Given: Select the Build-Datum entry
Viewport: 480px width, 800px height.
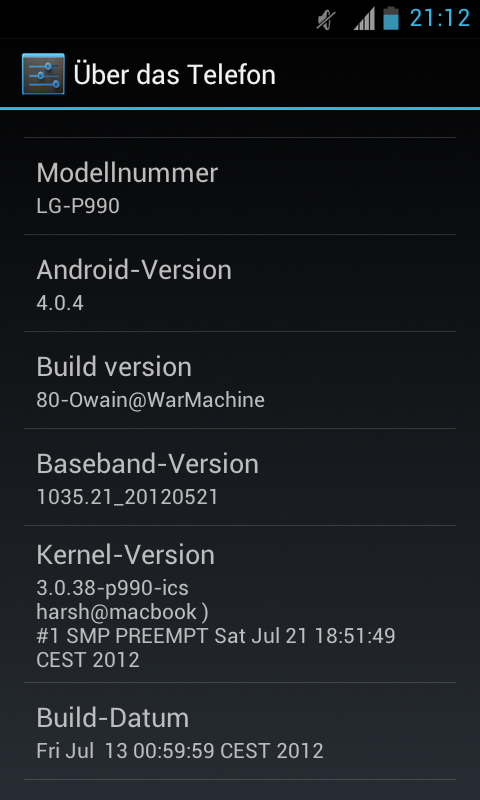Looking at the screenshot, I should tap(240, 731).
